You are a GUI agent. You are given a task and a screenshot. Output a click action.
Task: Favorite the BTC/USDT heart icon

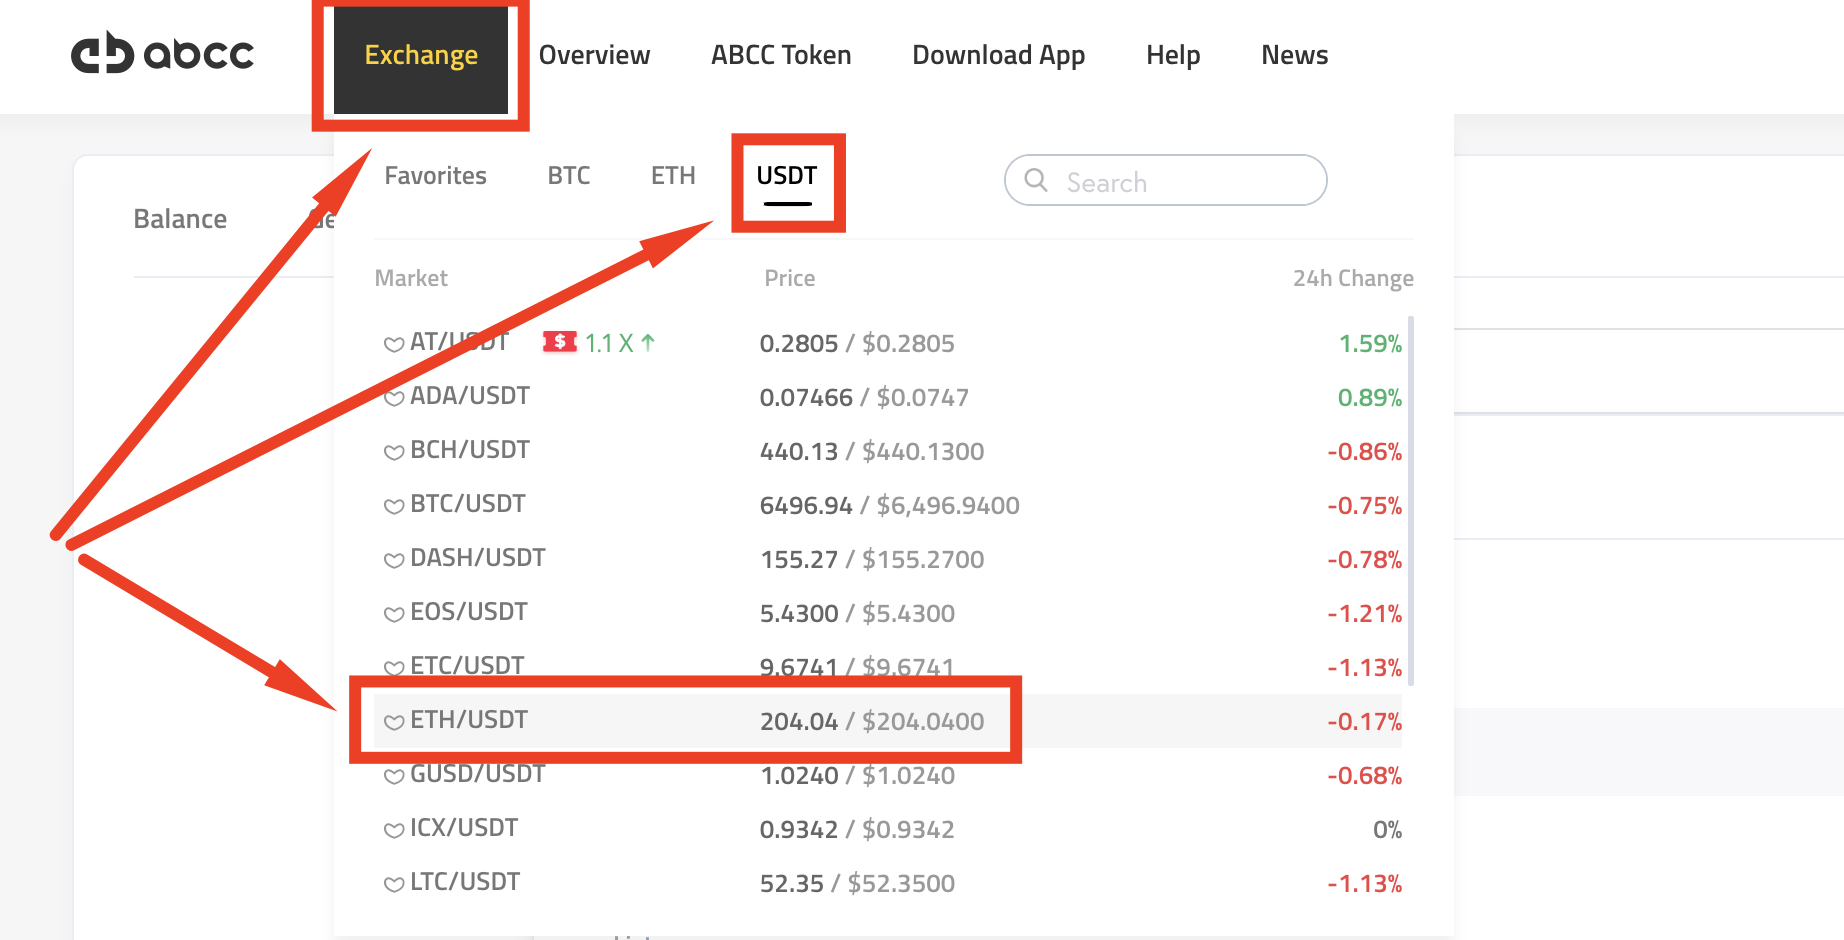point(393,506)
